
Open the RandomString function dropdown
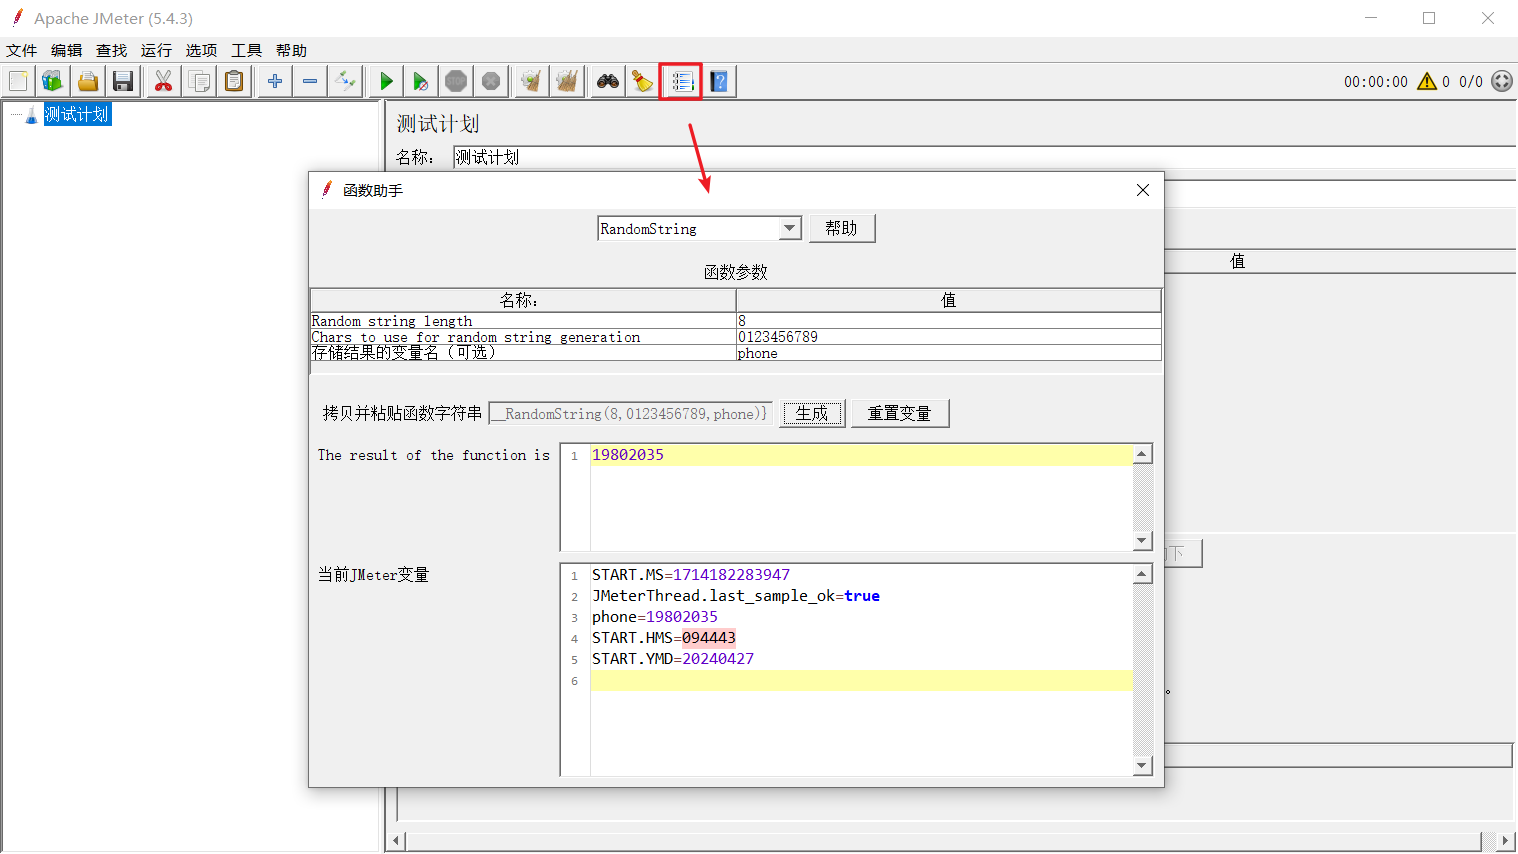tap(790, 228)
